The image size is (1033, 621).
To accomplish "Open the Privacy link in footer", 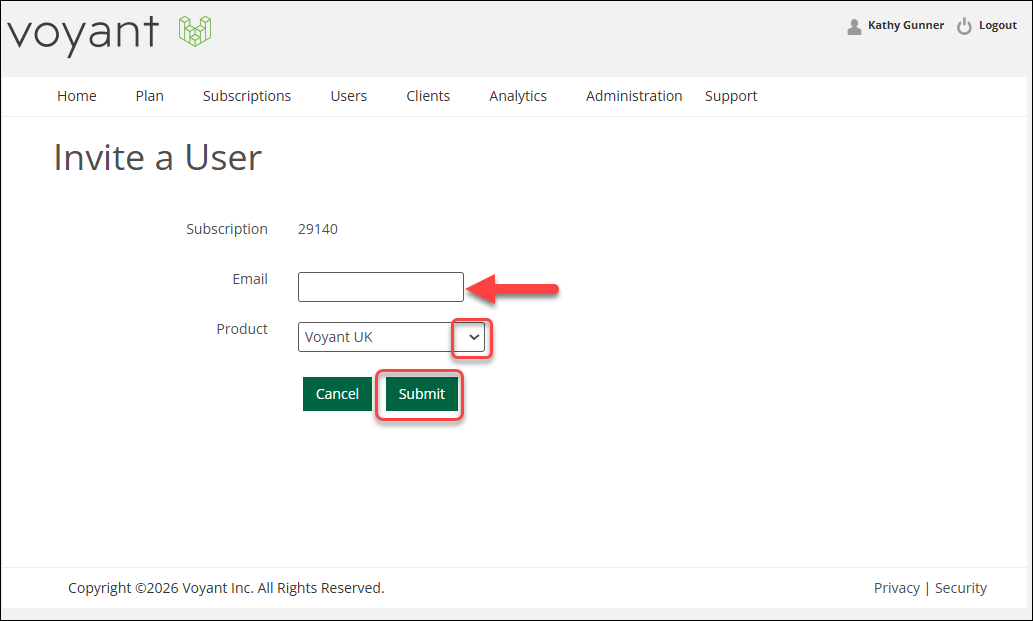I will pos(897,588).
